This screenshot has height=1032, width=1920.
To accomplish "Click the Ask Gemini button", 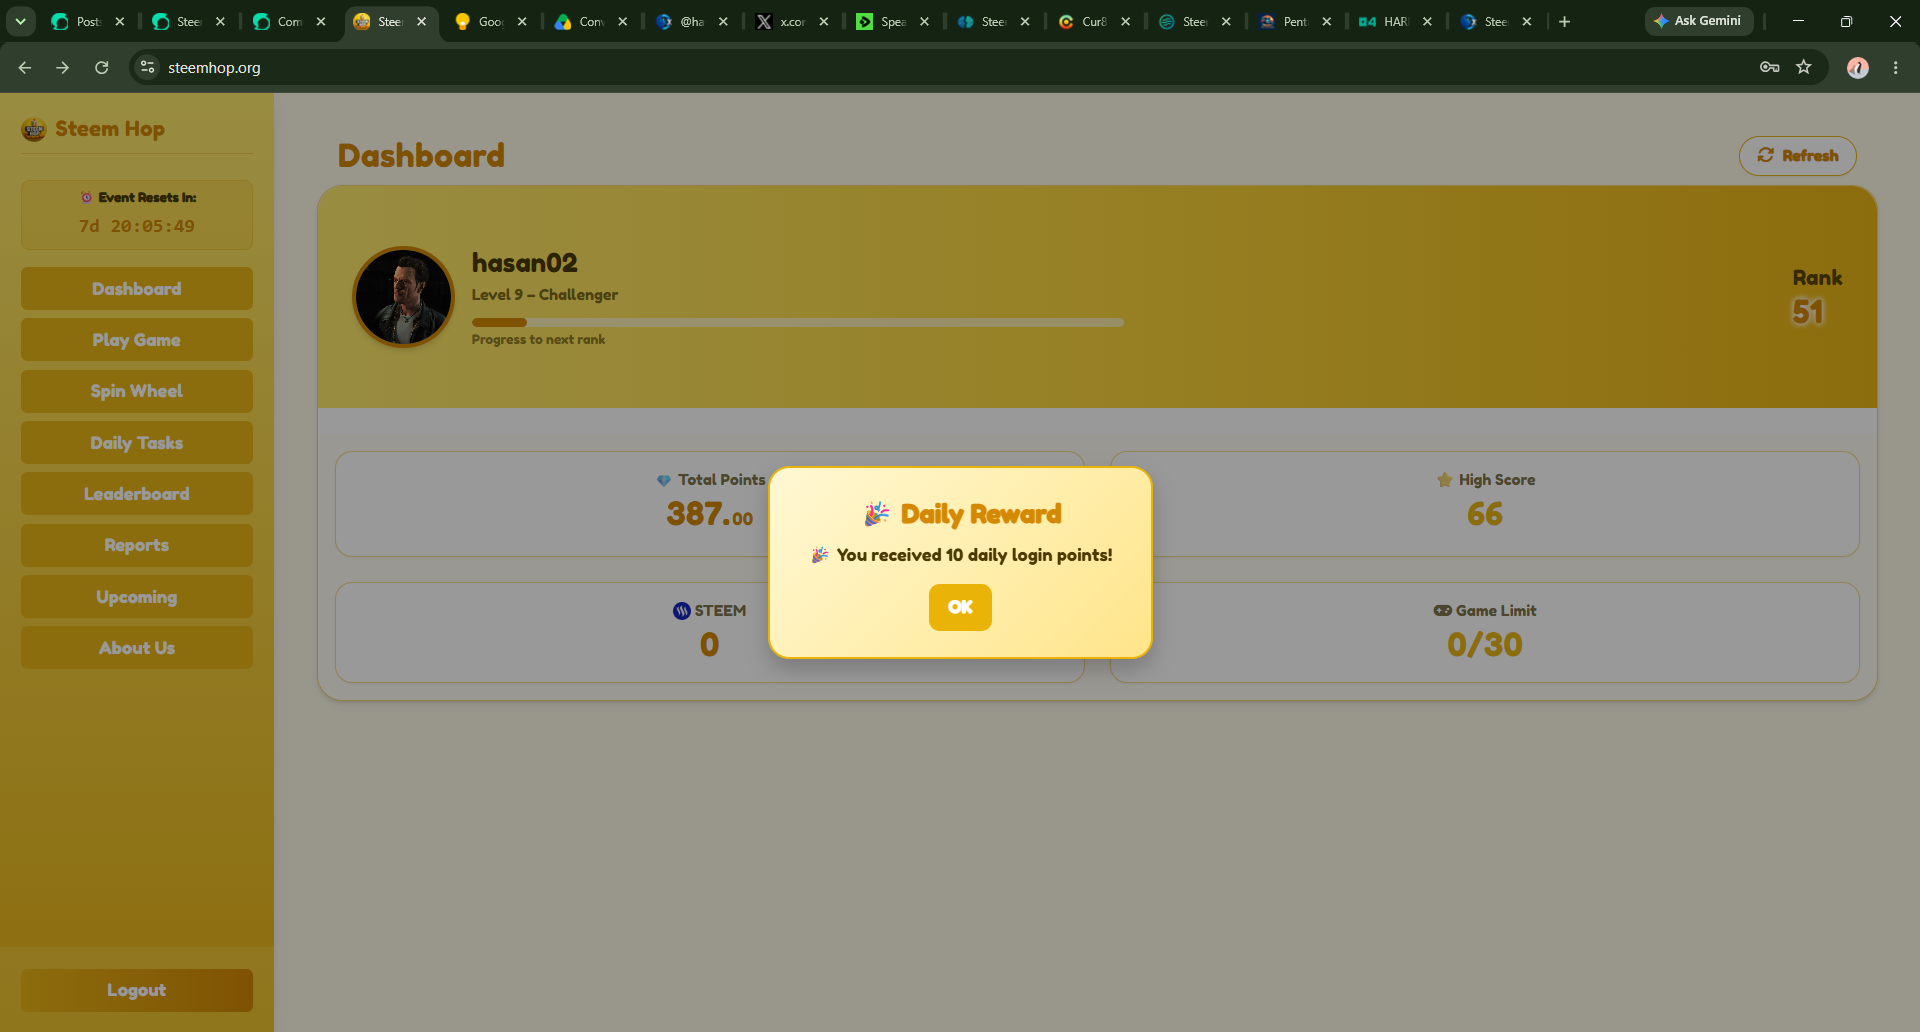I will pos(1698,21).
